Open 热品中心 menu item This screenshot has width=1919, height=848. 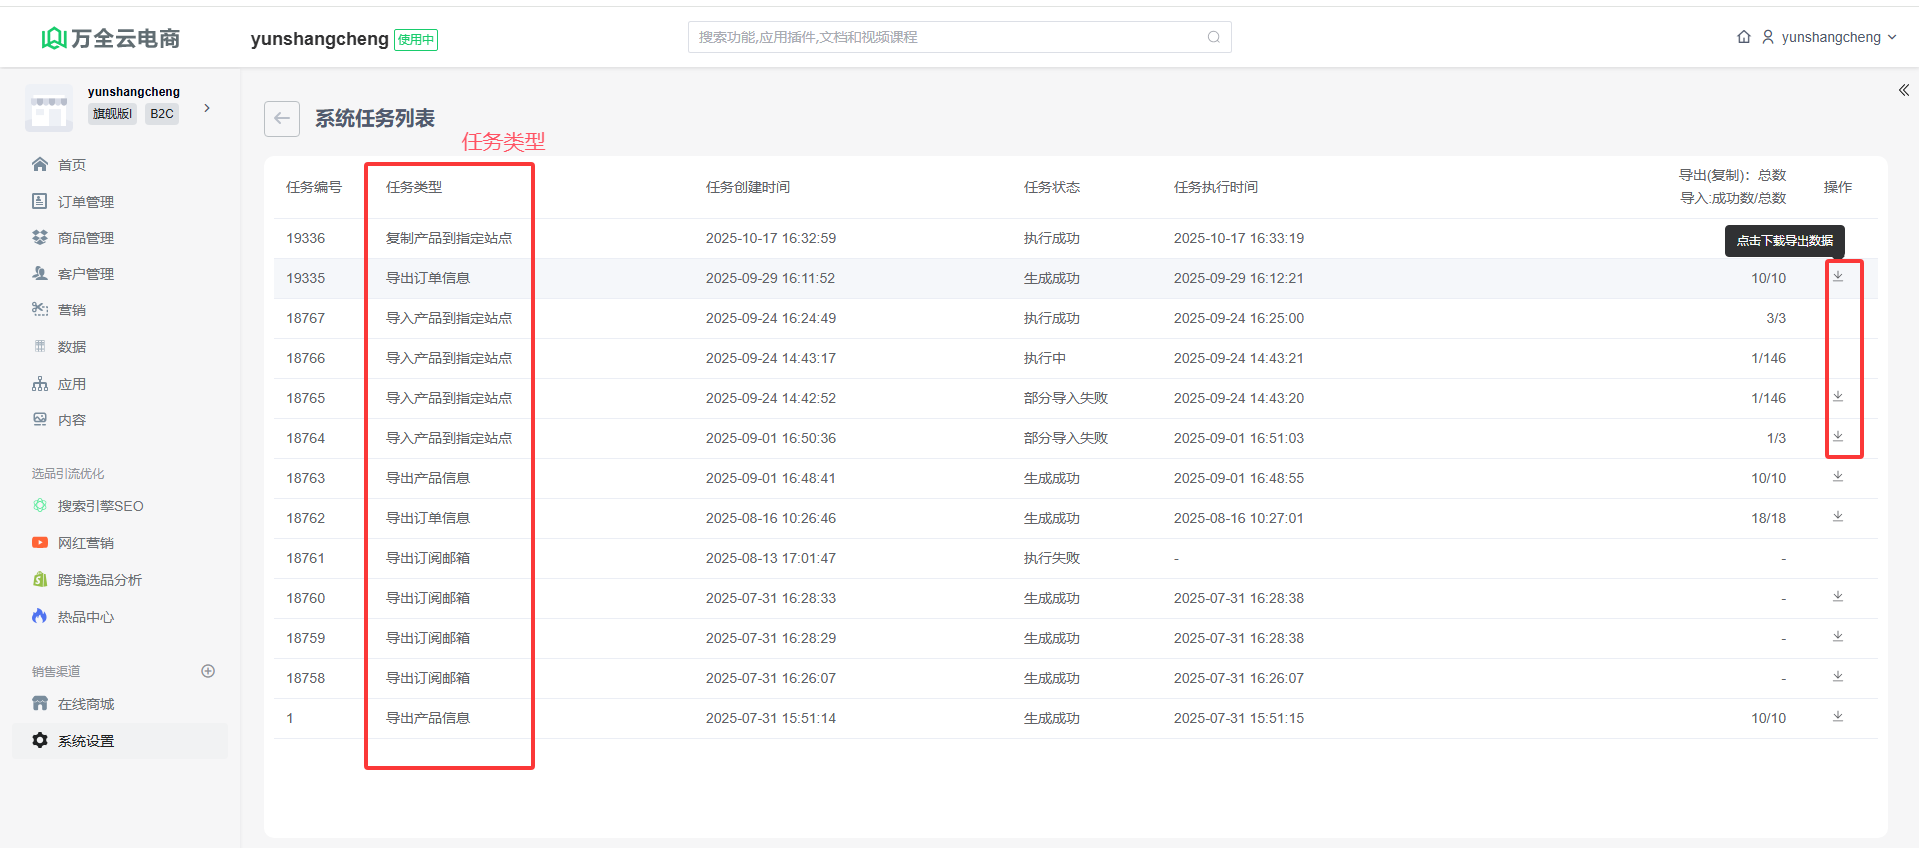(x=86, y=617)
